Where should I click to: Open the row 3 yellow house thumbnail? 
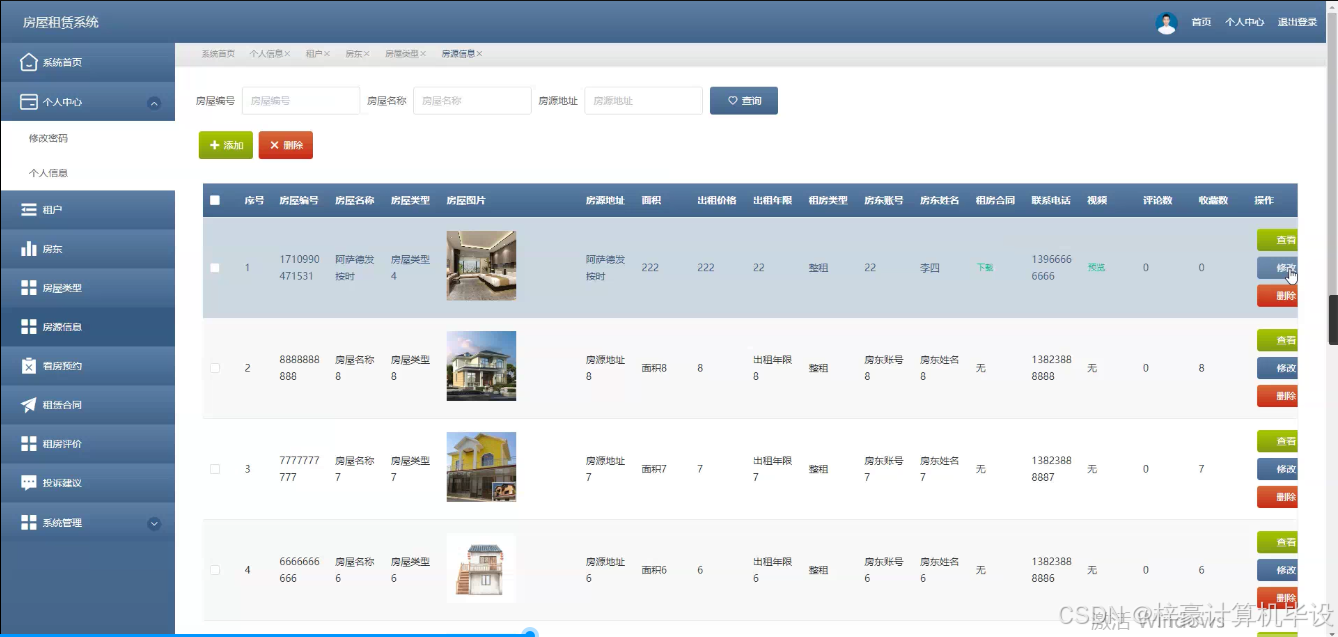click(481, 467)
